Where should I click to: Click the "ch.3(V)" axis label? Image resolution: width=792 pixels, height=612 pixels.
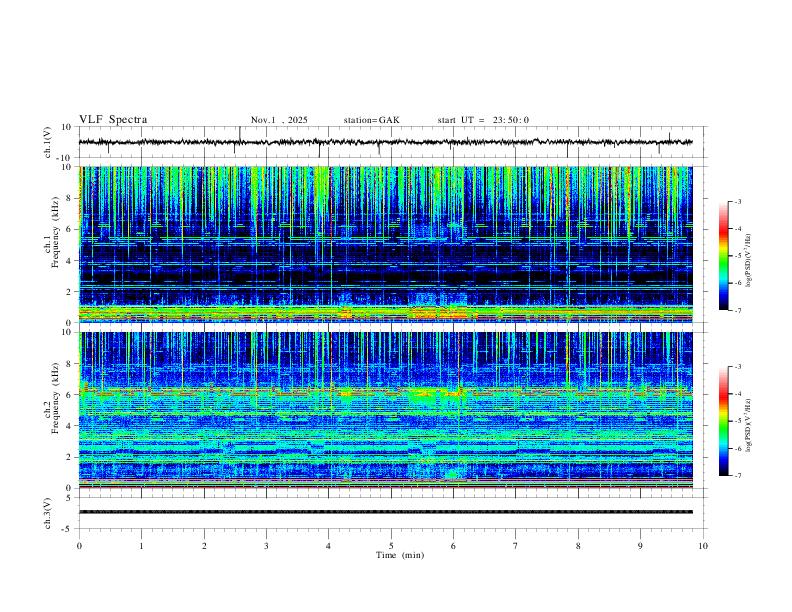[x=48, y=513]
